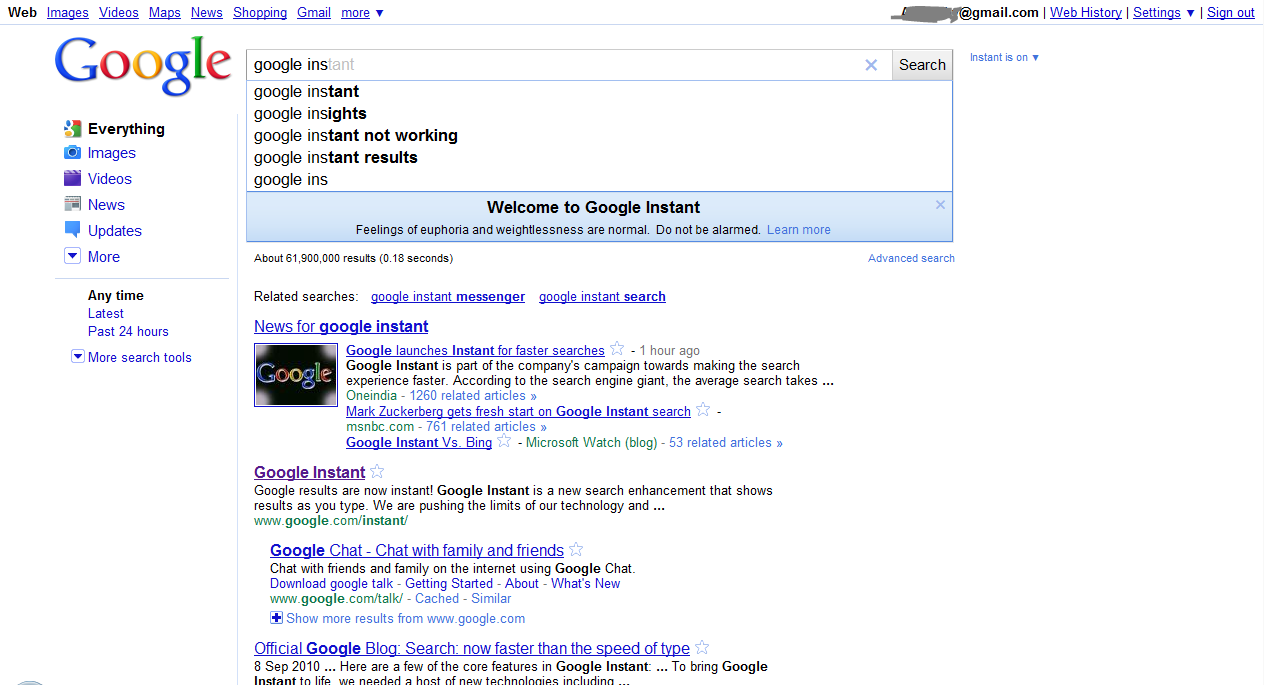Open Advanced search link

pyautogui.click(x=911, y=258)
